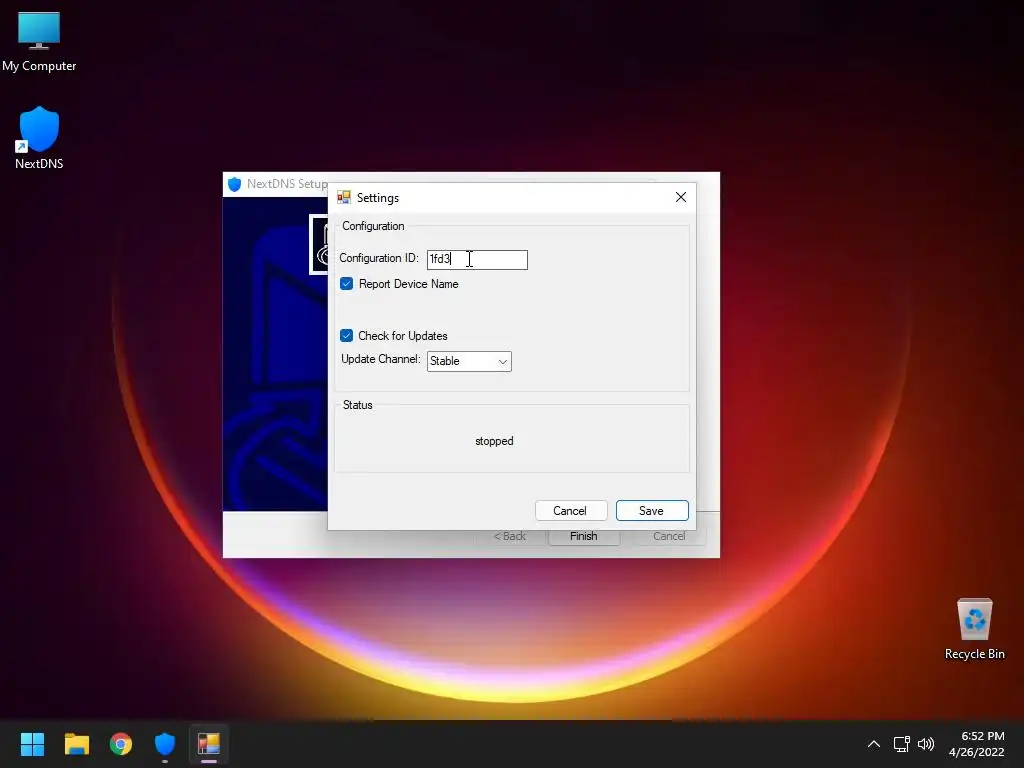The width and height of the screenshot is (1024, 768).
Task: Open the My Computer desktop icon
Action: coord(39,40)
